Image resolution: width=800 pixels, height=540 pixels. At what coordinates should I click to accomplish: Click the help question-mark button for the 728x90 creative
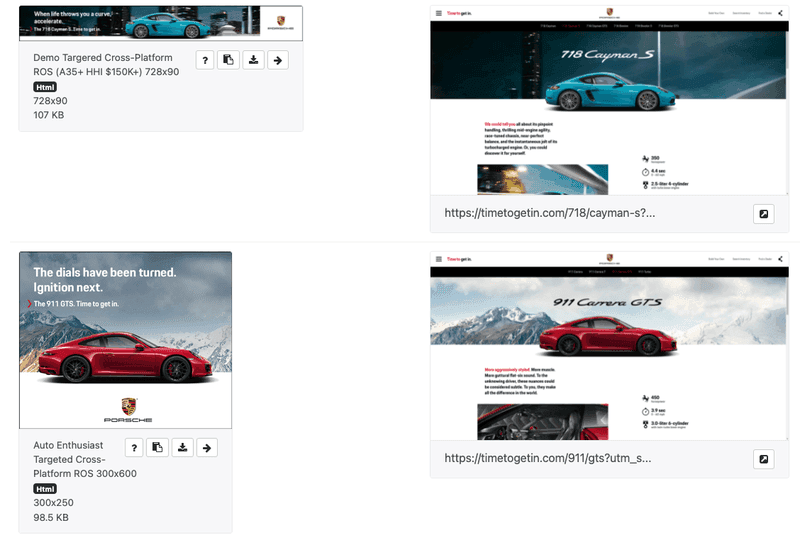[x=205, y=60]
